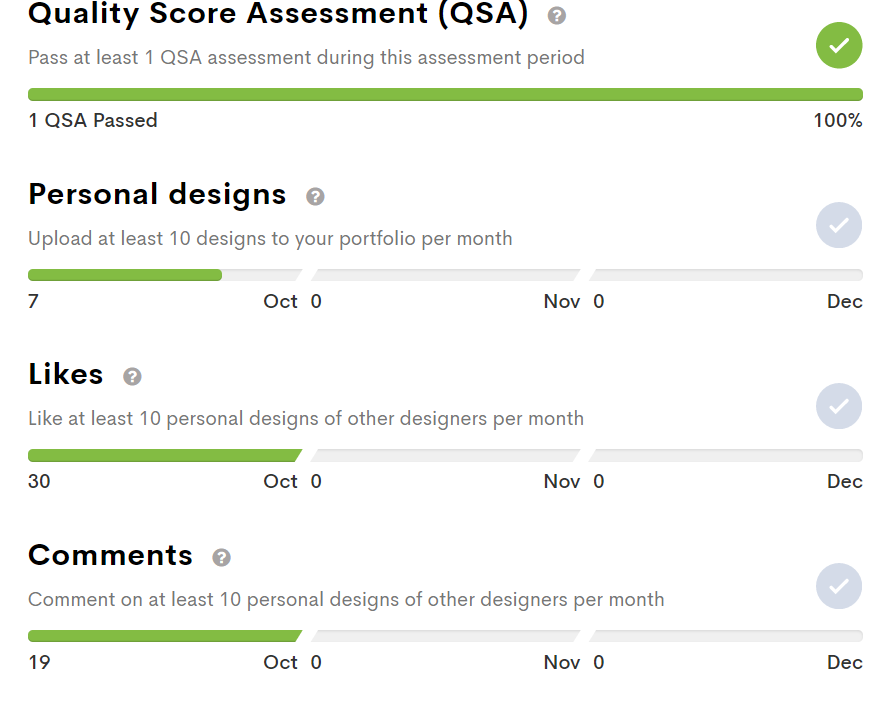Click the "1 QSA Passed" label
This screenshot has width=895, height=707.
(x=93, y=120)
